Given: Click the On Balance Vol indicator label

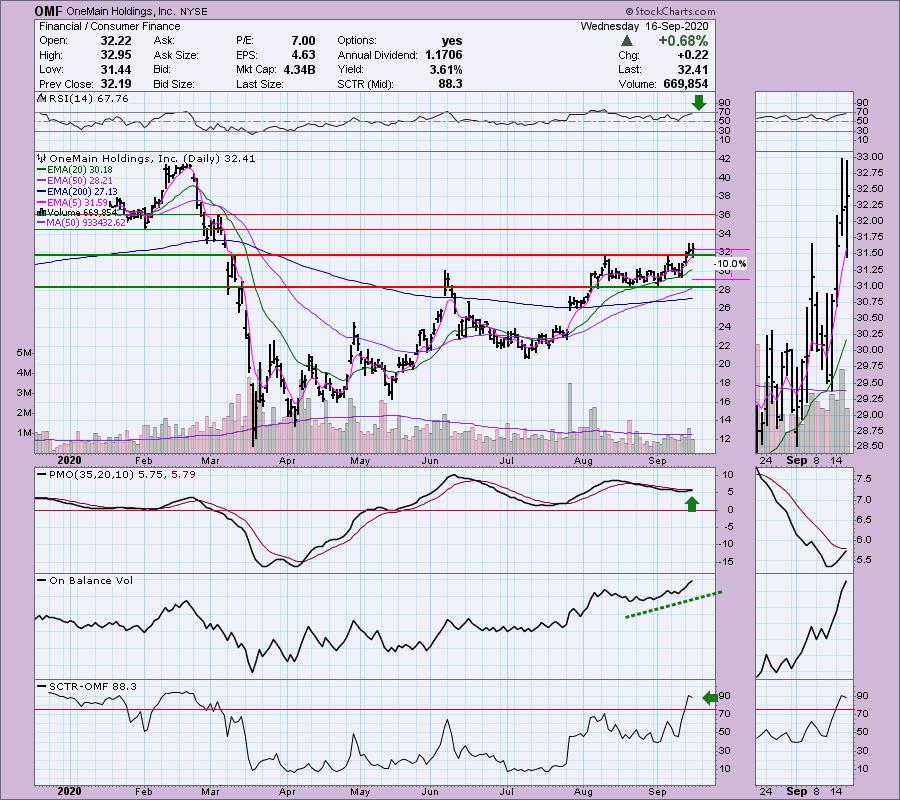Looking at the screenshot, I should click(x=91, y=581).
